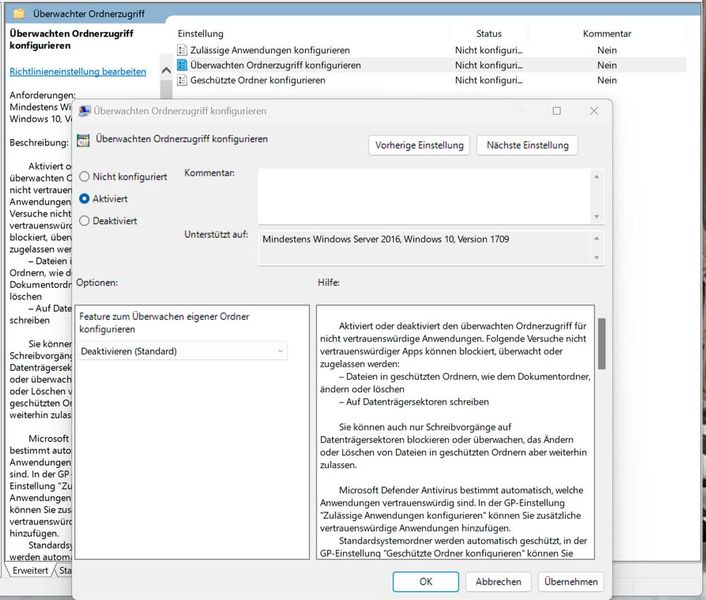Click the Hilfe text scrollbar thumb
706x600 pixels.
point(602,343)
